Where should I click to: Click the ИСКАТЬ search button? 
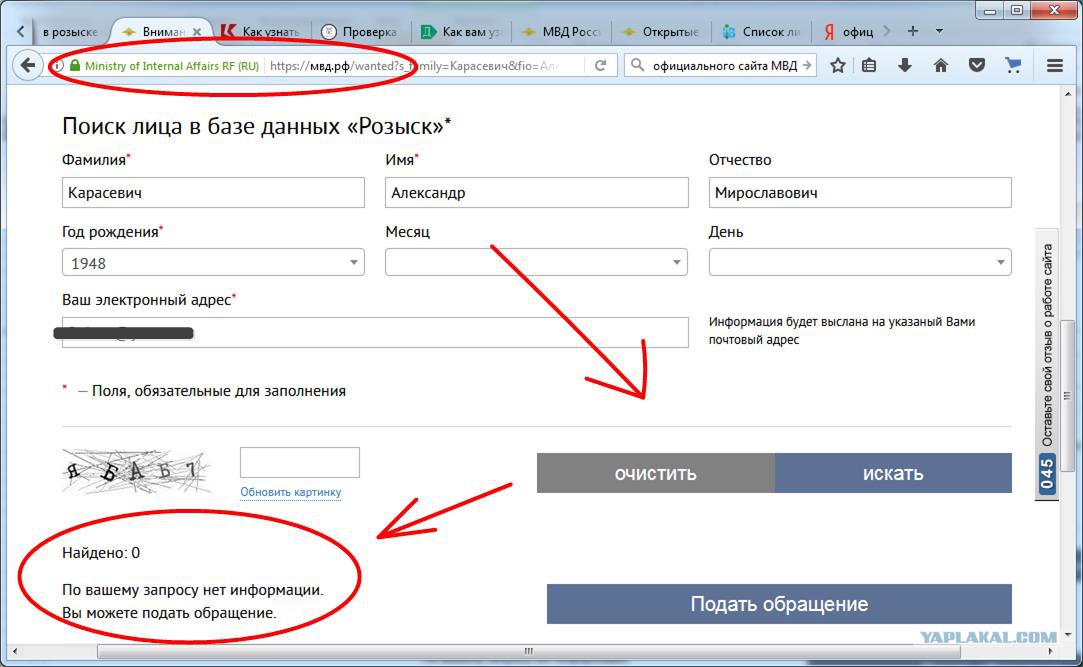pyautogui.click(x=893, y=473)
